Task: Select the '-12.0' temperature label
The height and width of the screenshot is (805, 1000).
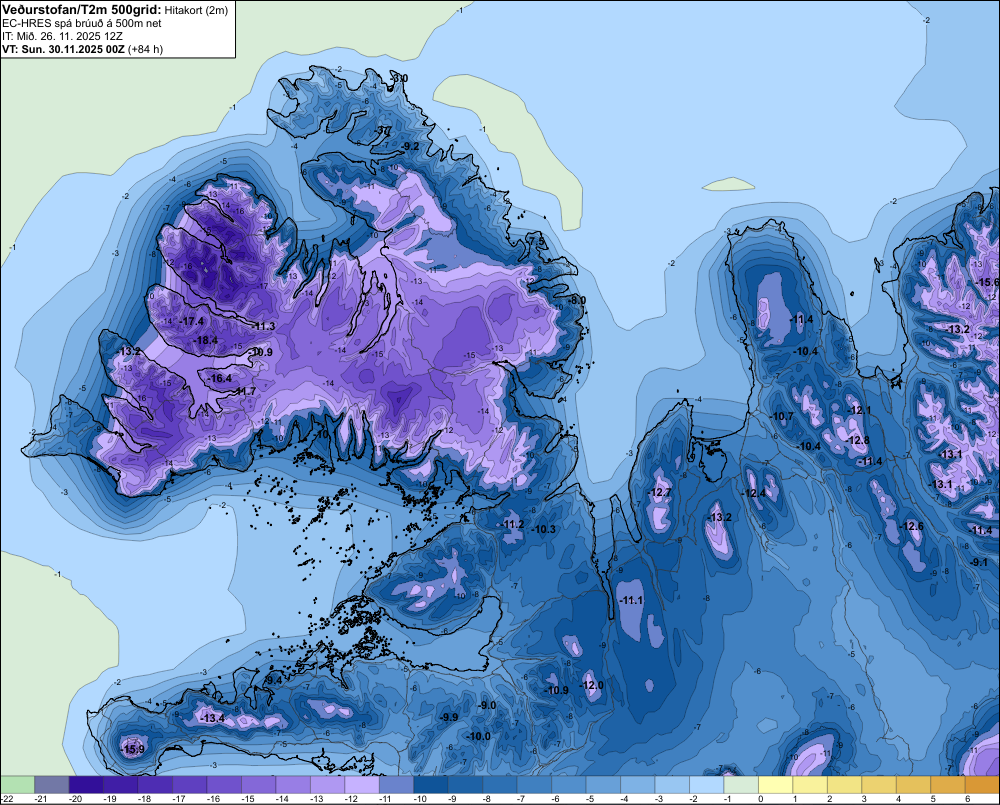Action: pyautogui.click(x=591, y=686)
